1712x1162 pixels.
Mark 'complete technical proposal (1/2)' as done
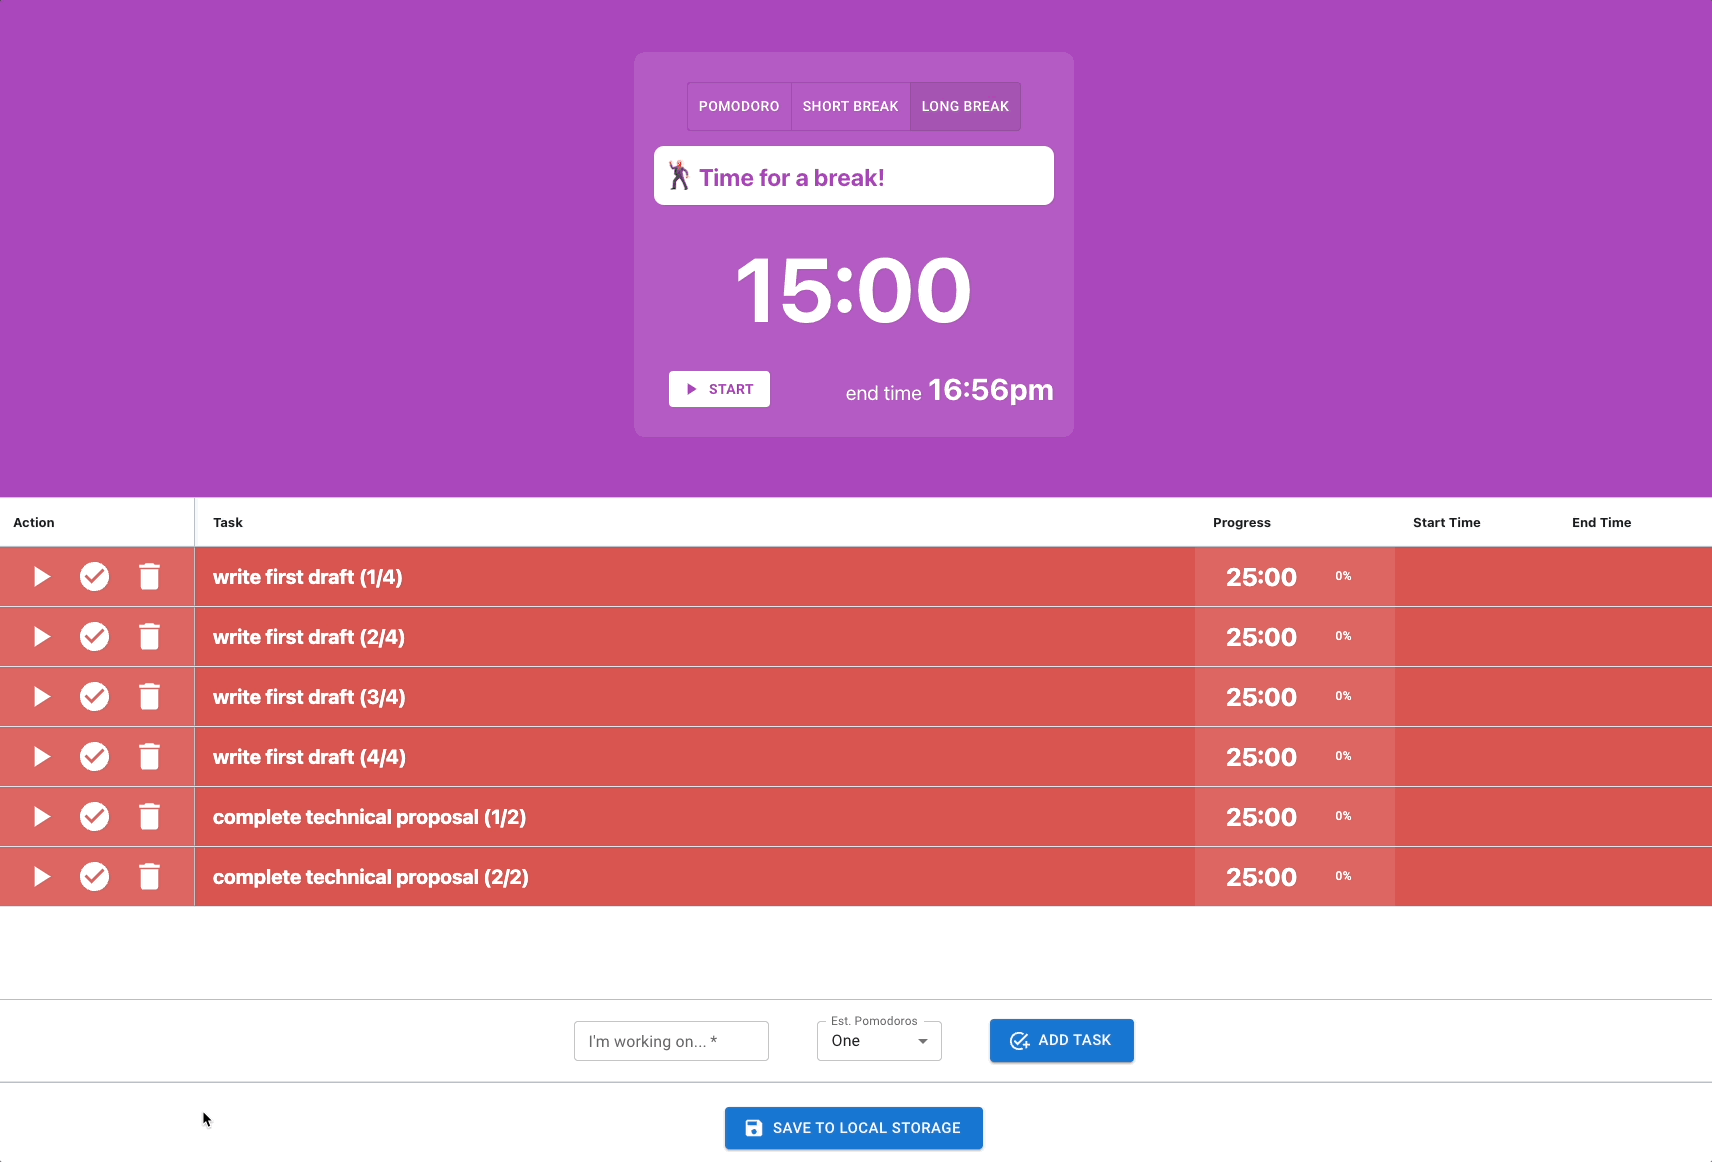(95, 817)
